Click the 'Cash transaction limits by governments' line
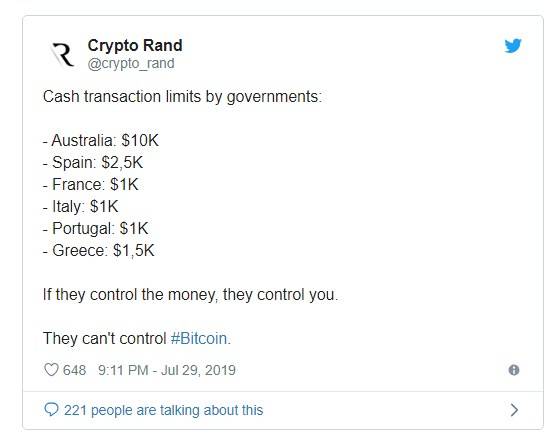Image resolution: width=560 pixels, height=446 pixels. [182, 97]
